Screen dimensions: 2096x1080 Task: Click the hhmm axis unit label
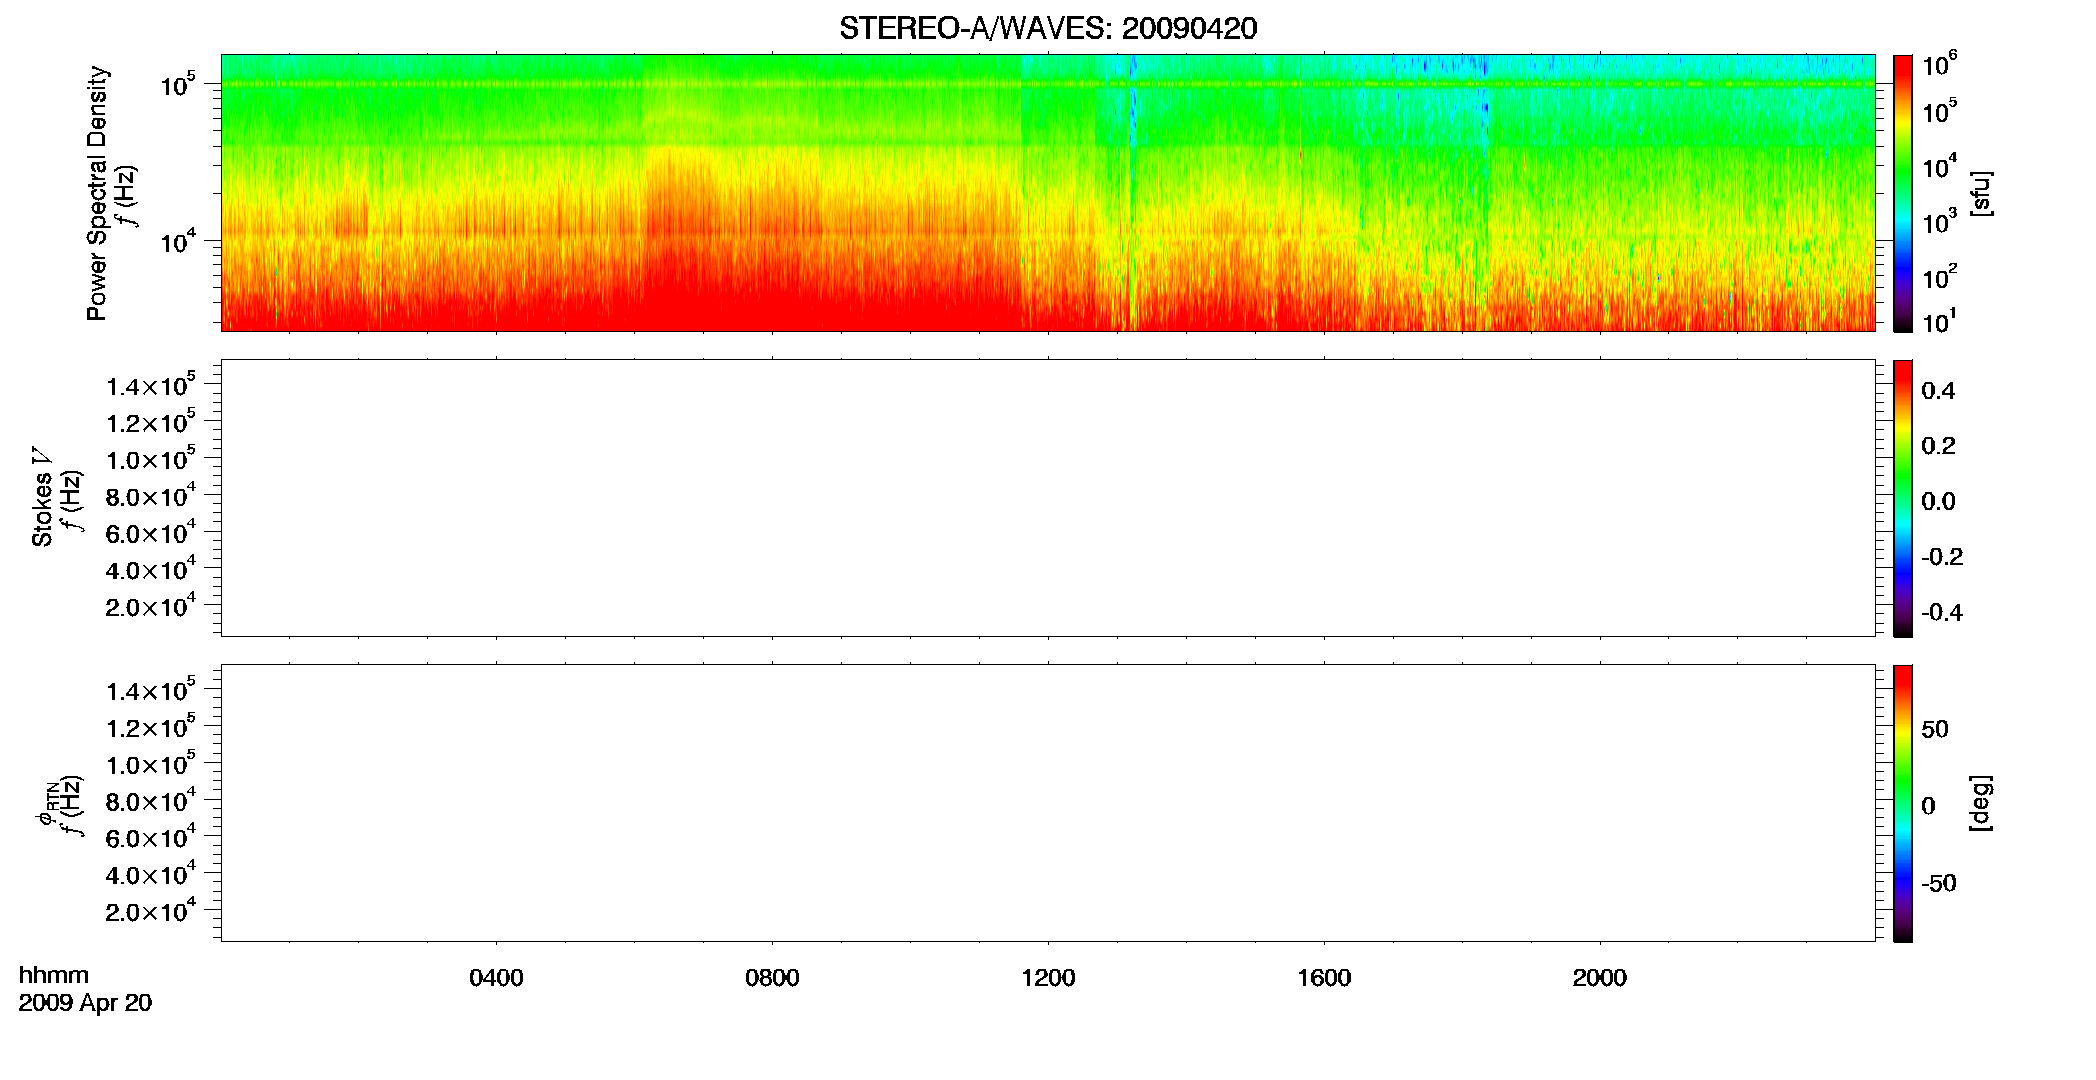[54, 976]
